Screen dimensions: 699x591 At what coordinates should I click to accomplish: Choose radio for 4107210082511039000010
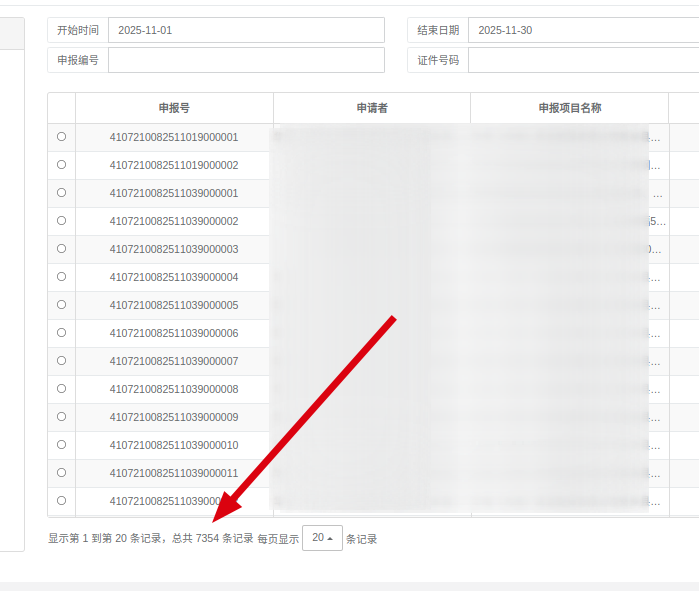coord(61,445)
